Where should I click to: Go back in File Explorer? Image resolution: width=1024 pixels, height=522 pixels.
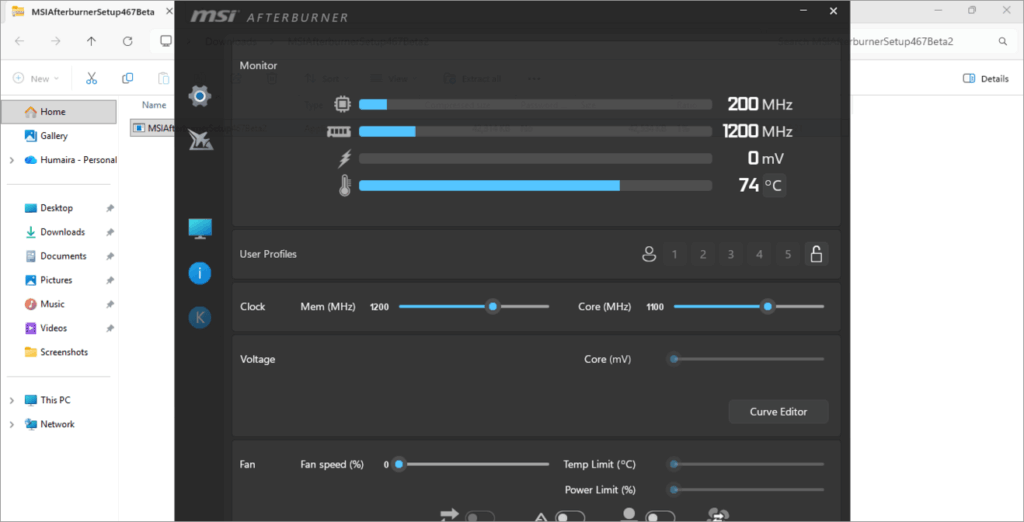click(20, 41)
